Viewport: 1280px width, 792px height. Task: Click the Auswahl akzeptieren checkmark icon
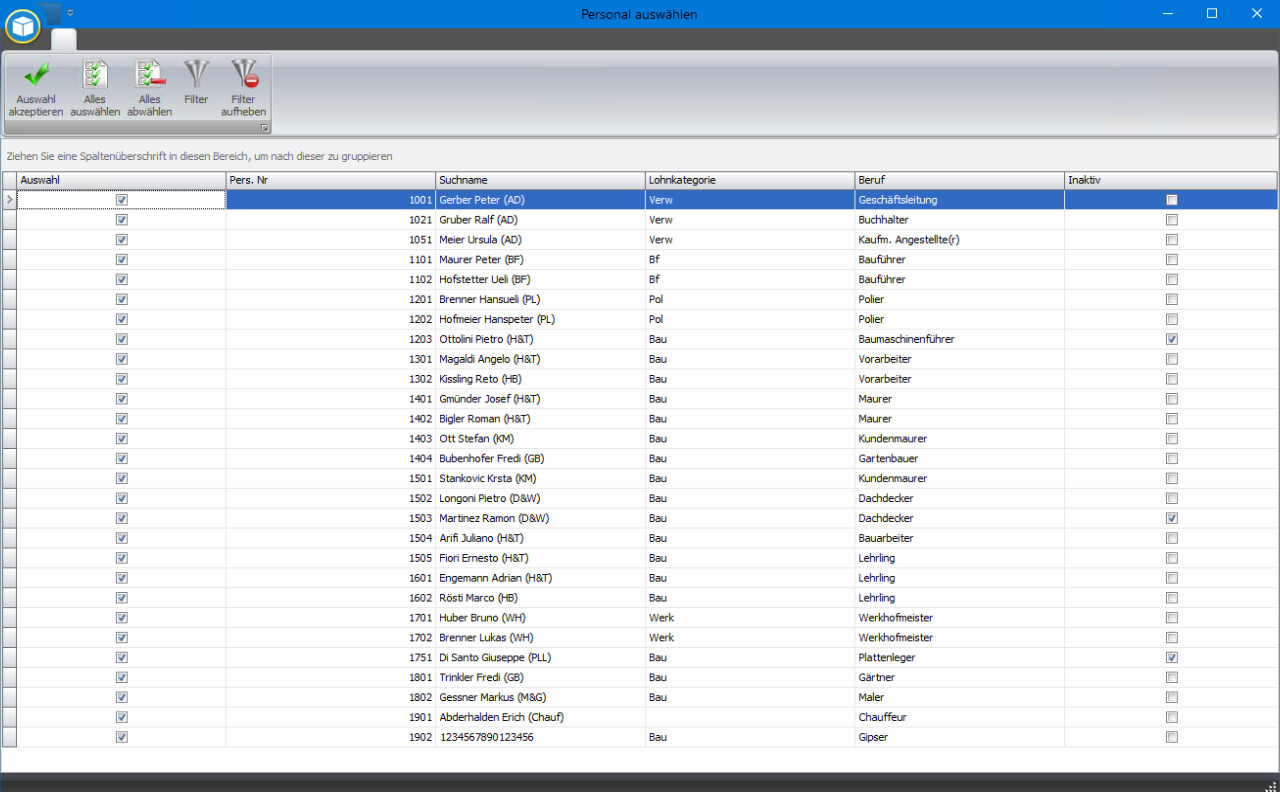[x=36, y=76]
